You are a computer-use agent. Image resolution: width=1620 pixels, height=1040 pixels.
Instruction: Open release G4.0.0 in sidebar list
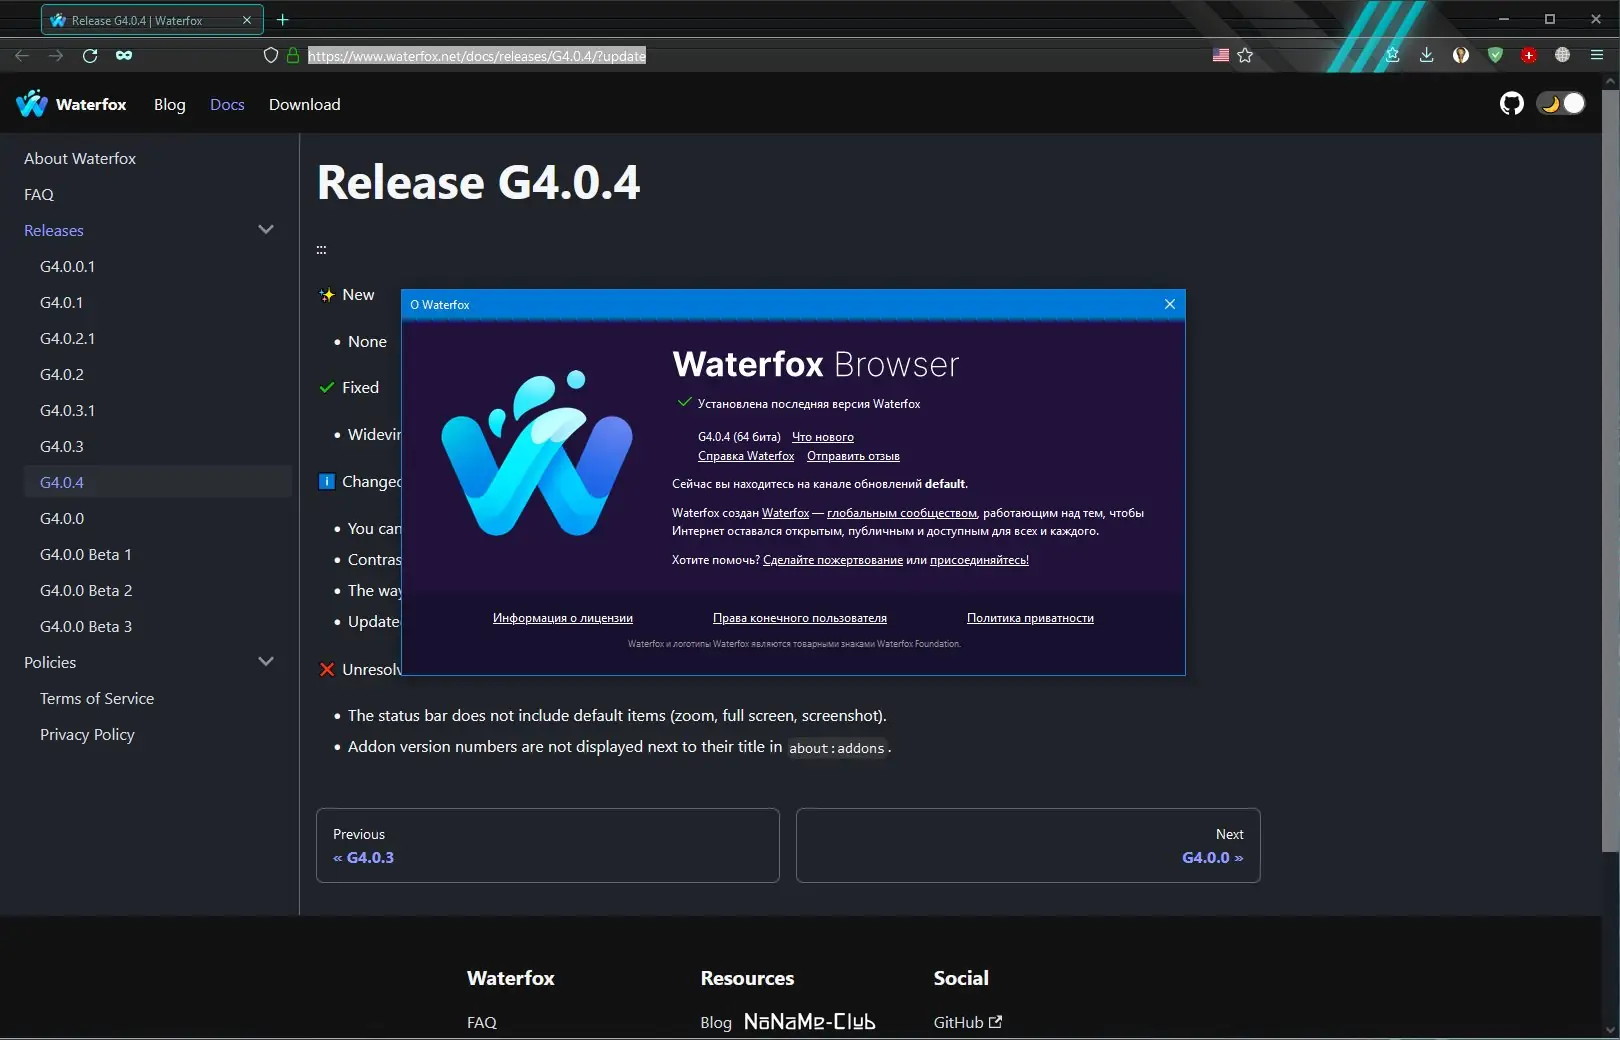(x=62, y=519)
